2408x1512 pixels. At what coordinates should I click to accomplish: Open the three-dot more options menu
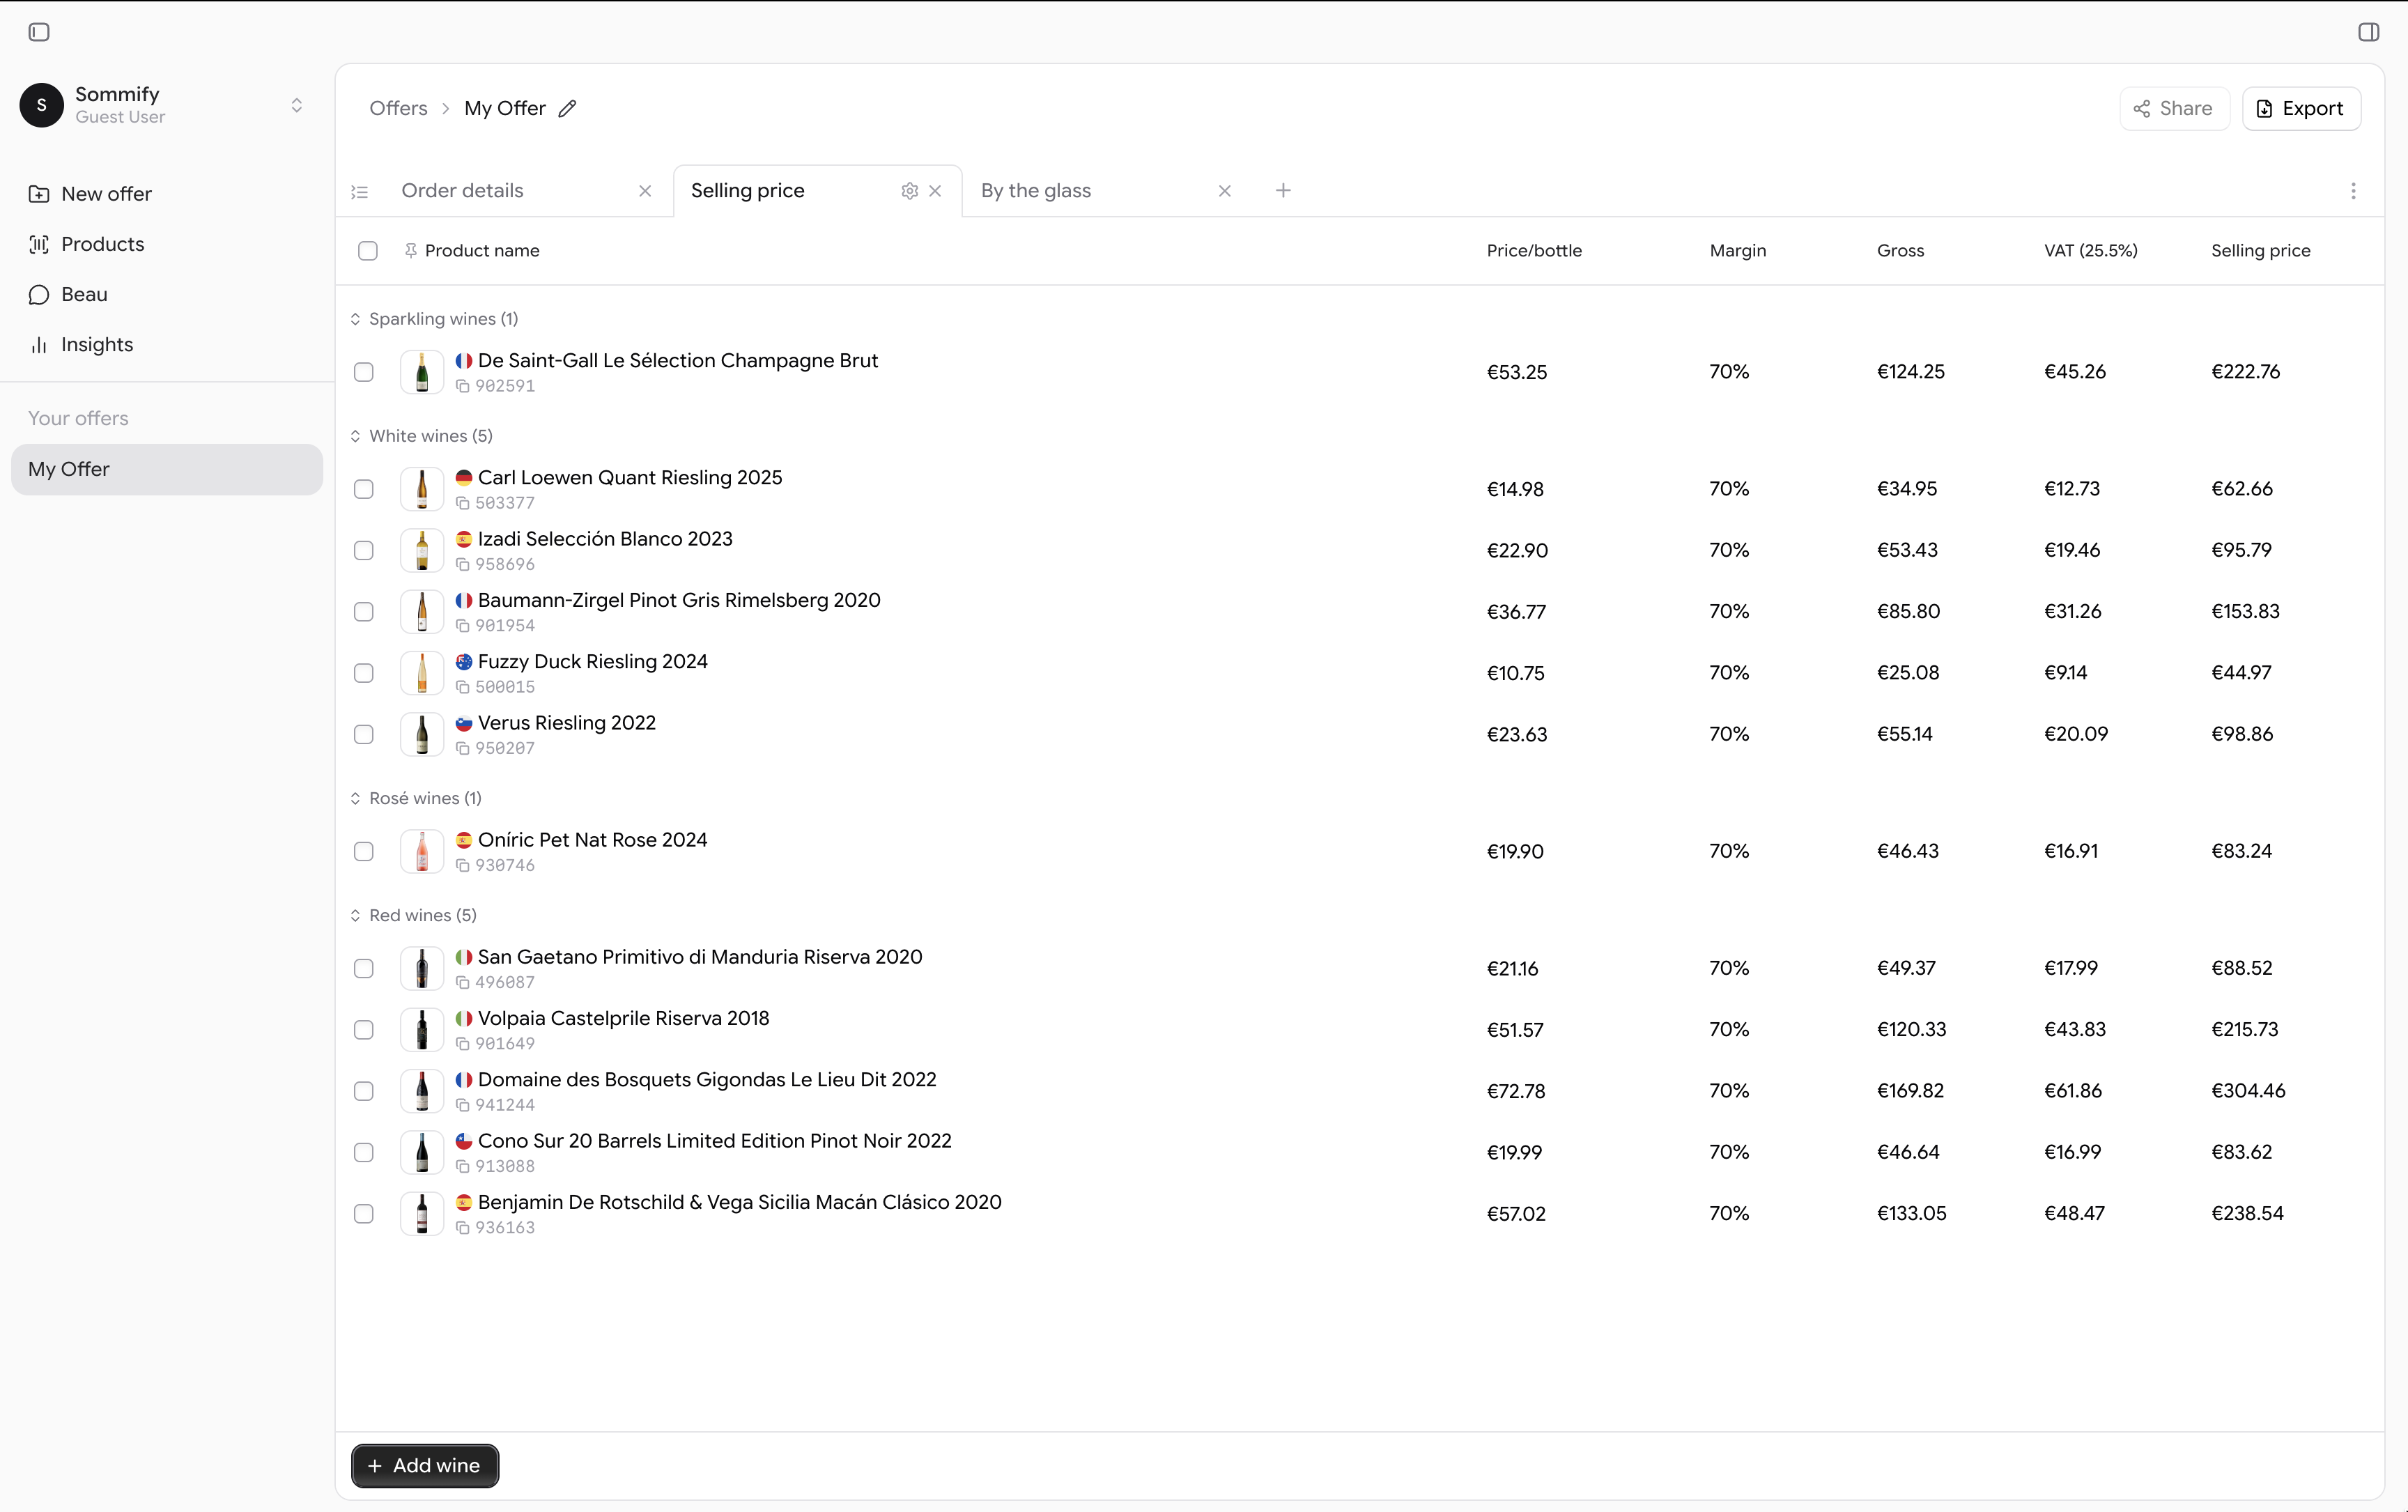[x=2353, y=191]
